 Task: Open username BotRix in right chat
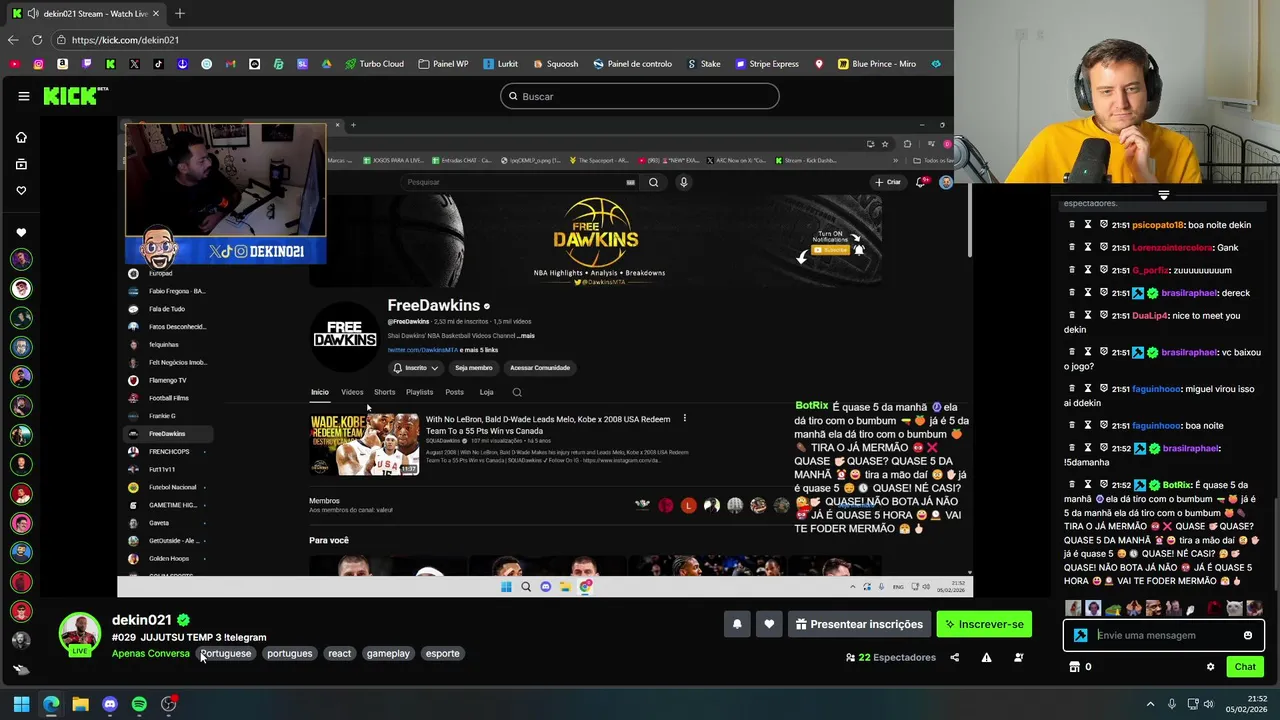1176,485
